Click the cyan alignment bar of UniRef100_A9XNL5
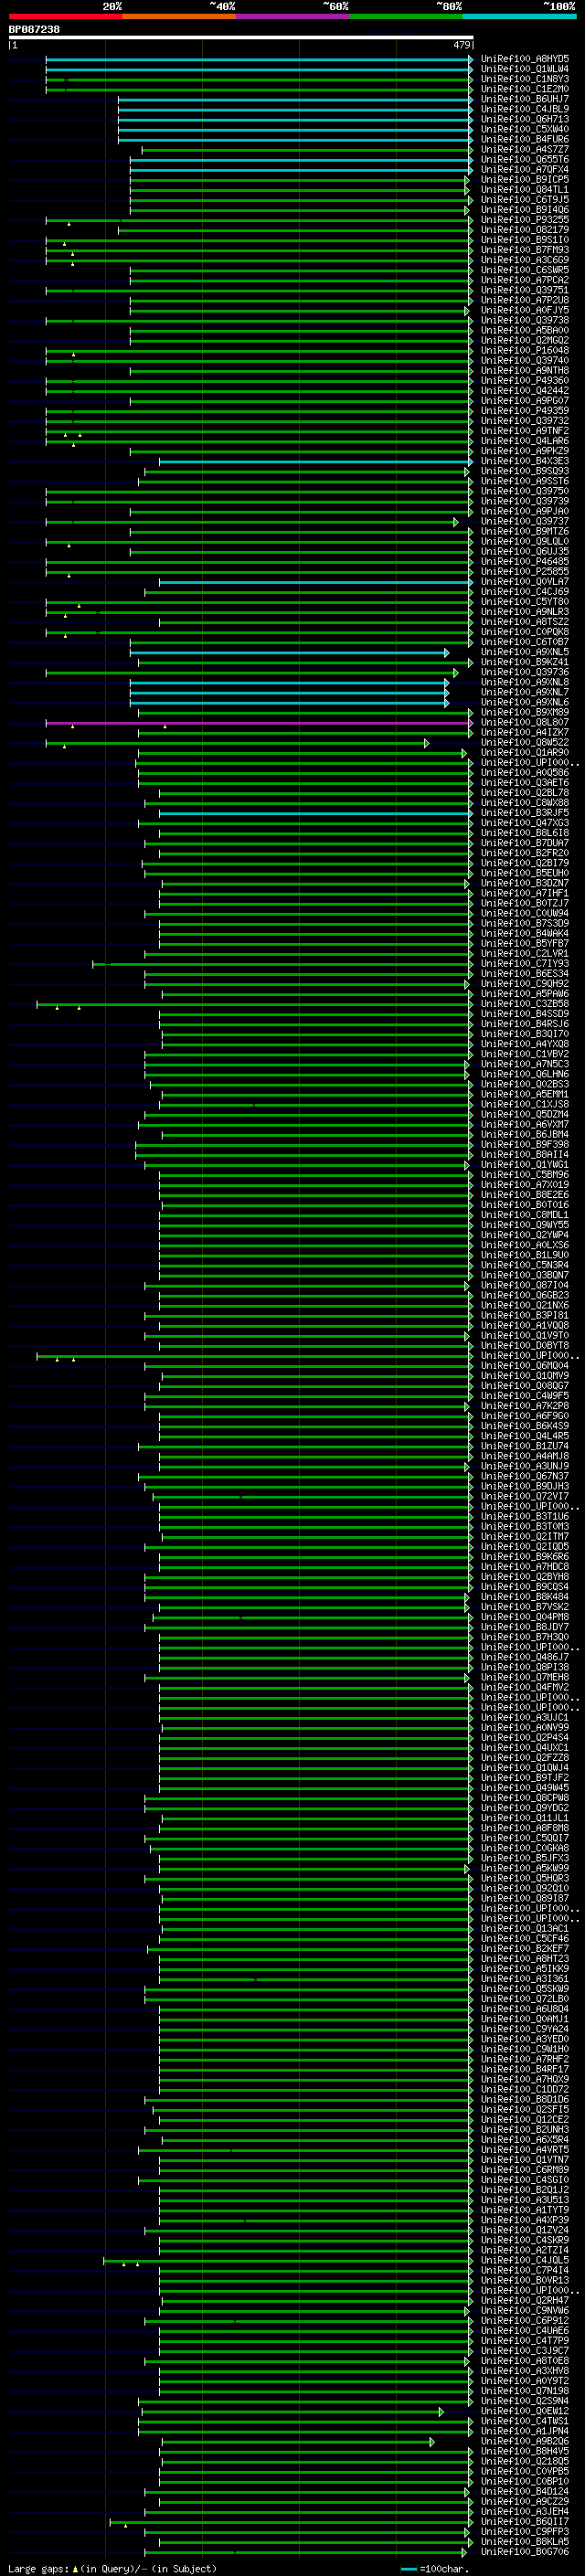This screenshot has height=2576, width=585. (x=289, y=652)
